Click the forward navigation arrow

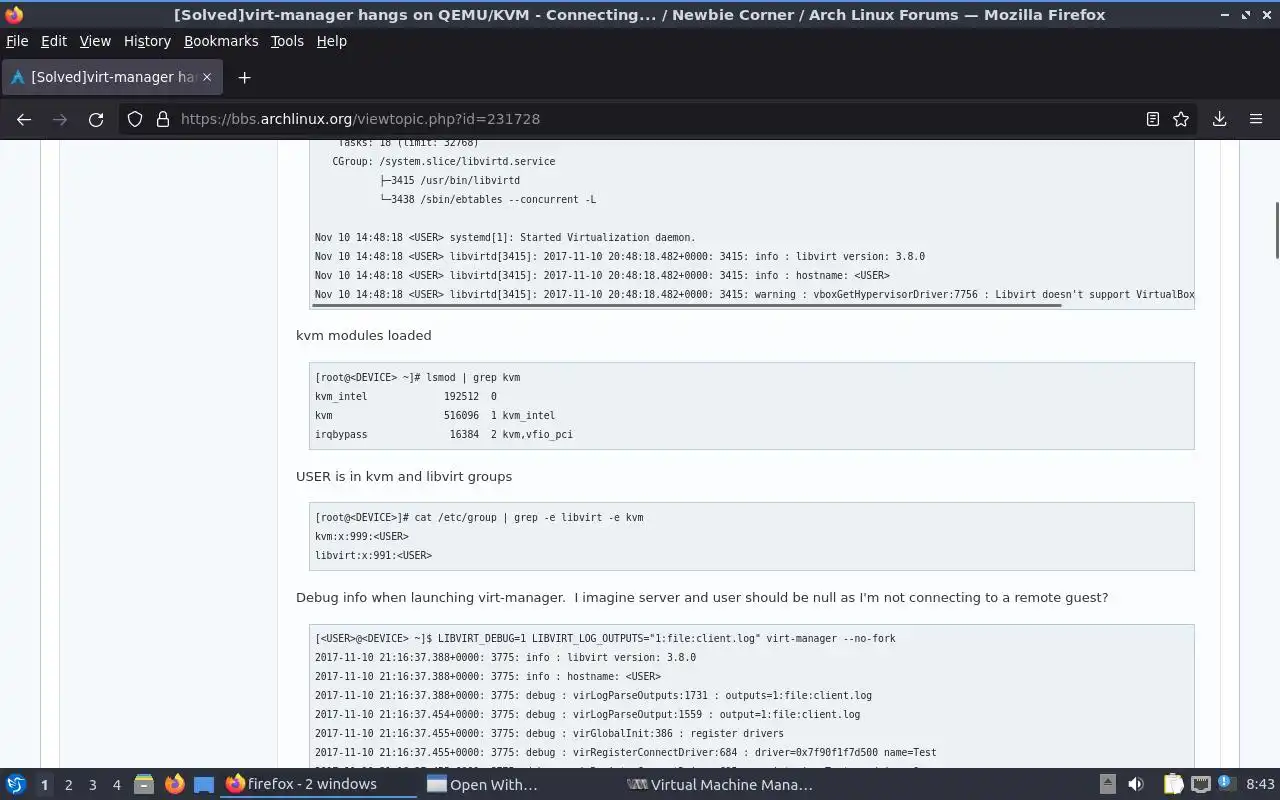coord(60,119)
